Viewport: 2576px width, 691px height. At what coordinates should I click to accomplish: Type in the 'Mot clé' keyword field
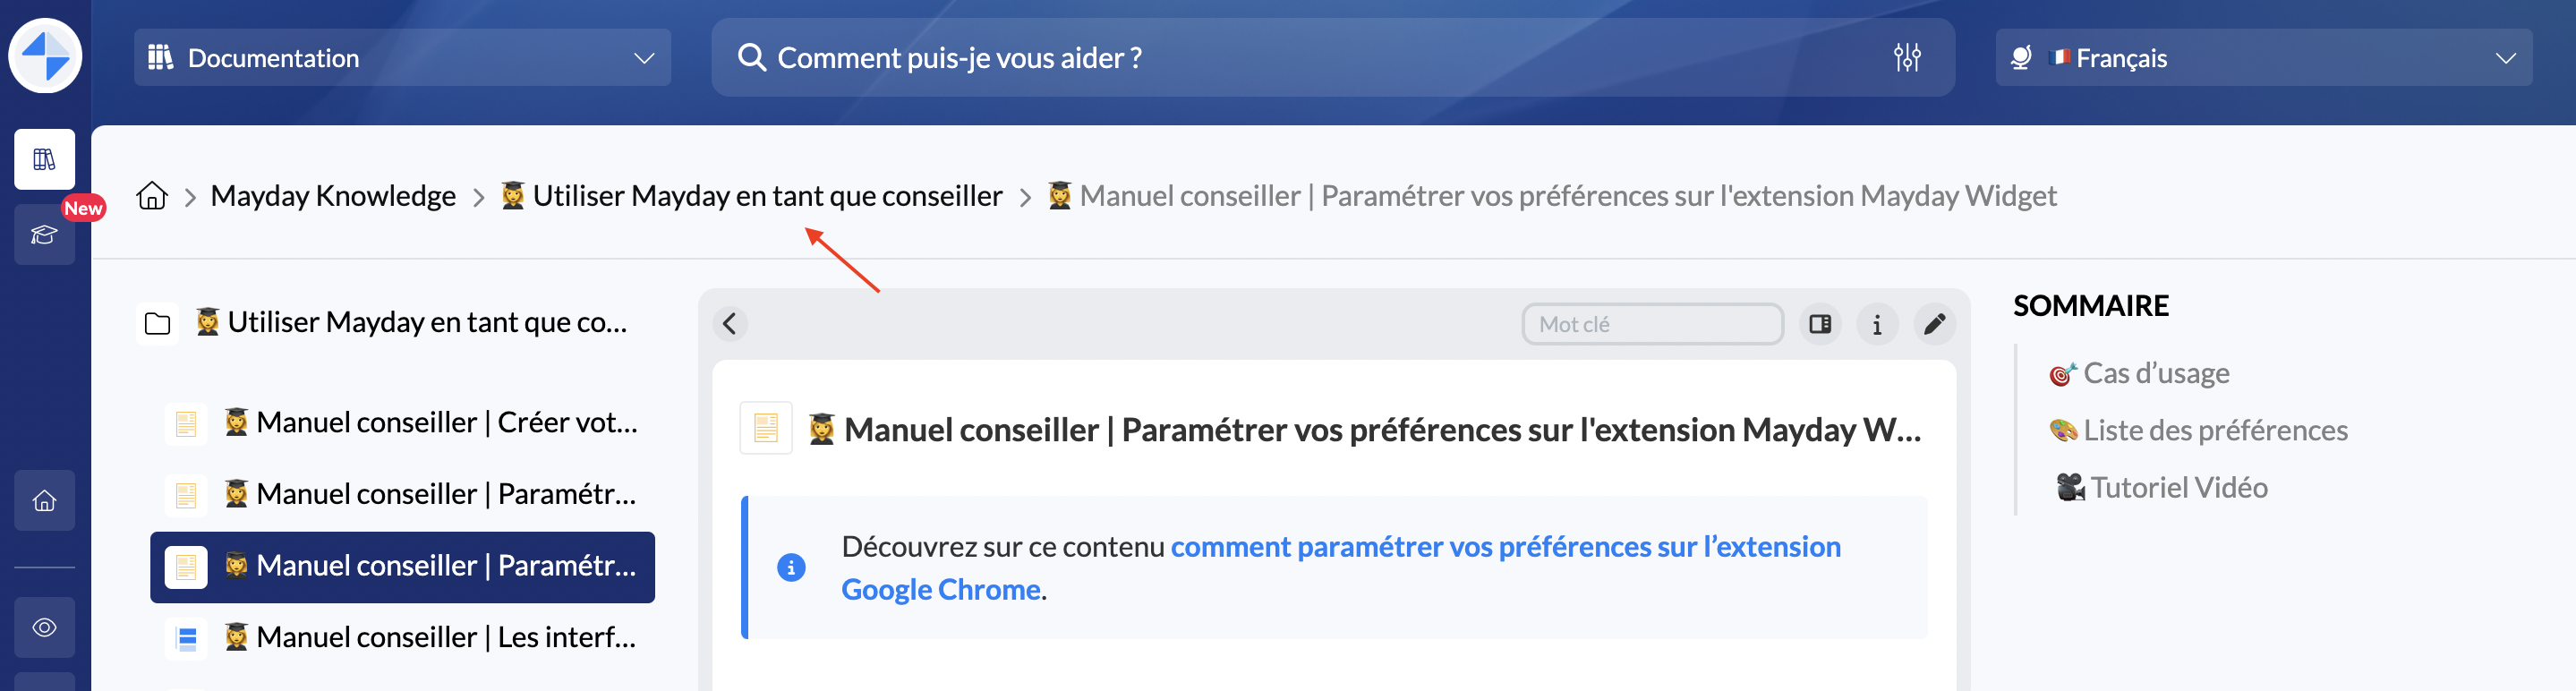click(1652, 324)
